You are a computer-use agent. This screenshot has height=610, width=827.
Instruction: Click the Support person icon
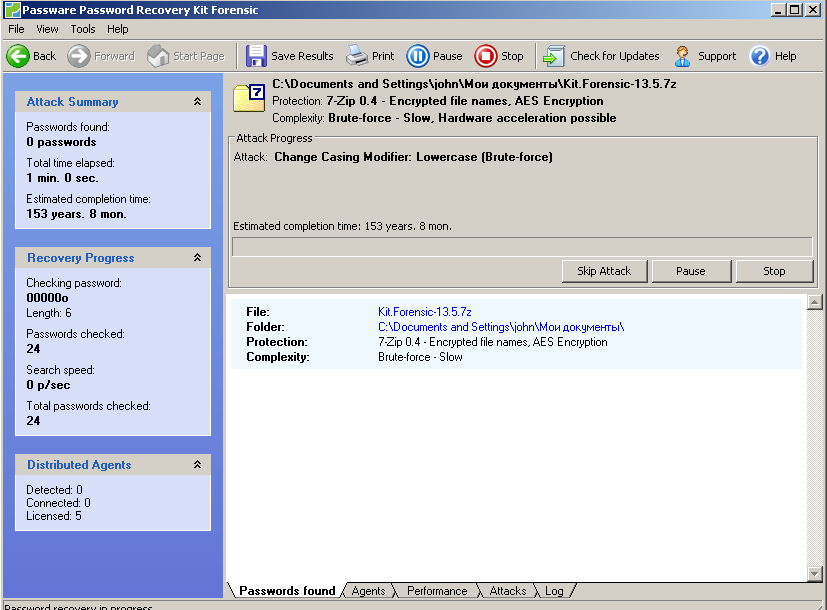[x=682, y=56]
